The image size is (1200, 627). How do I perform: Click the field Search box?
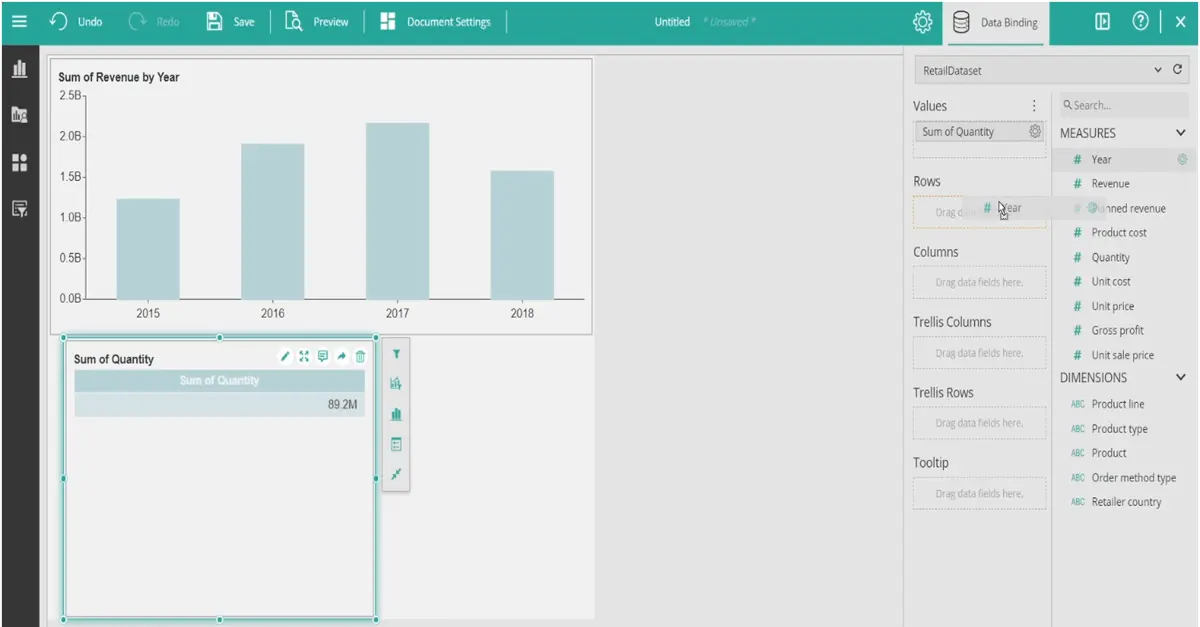click(1122, 105)
